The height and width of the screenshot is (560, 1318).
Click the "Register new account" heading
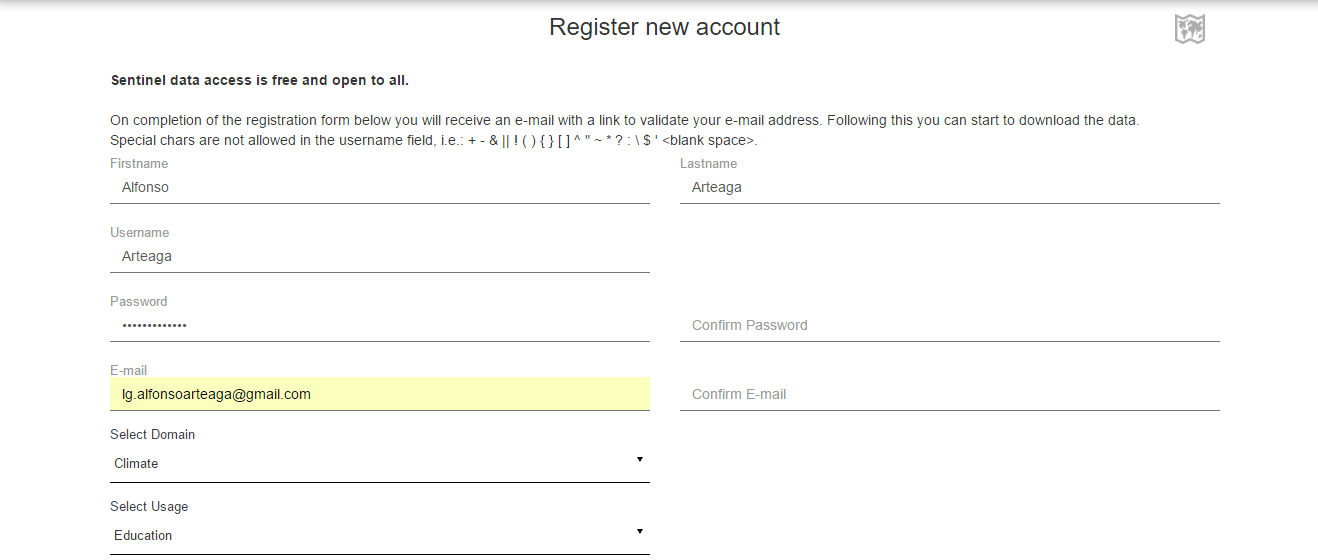coord(664,27)
